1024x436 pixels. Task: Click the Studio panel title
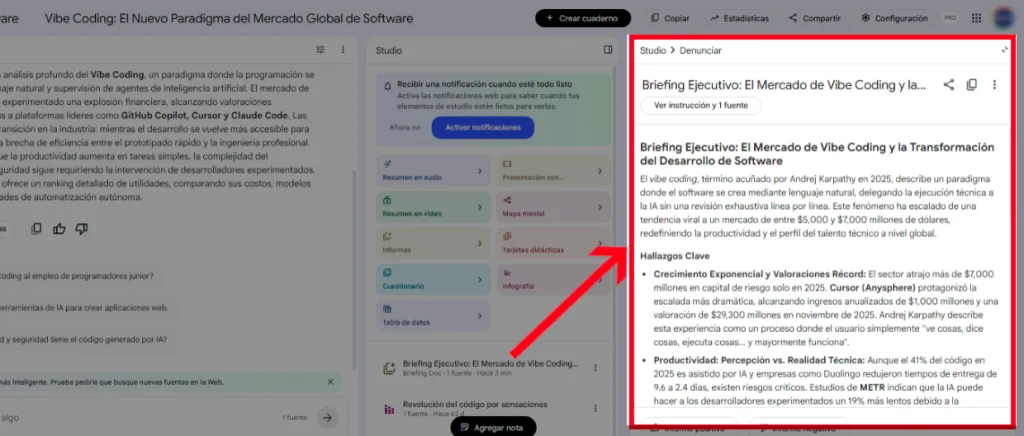(389, 50)
